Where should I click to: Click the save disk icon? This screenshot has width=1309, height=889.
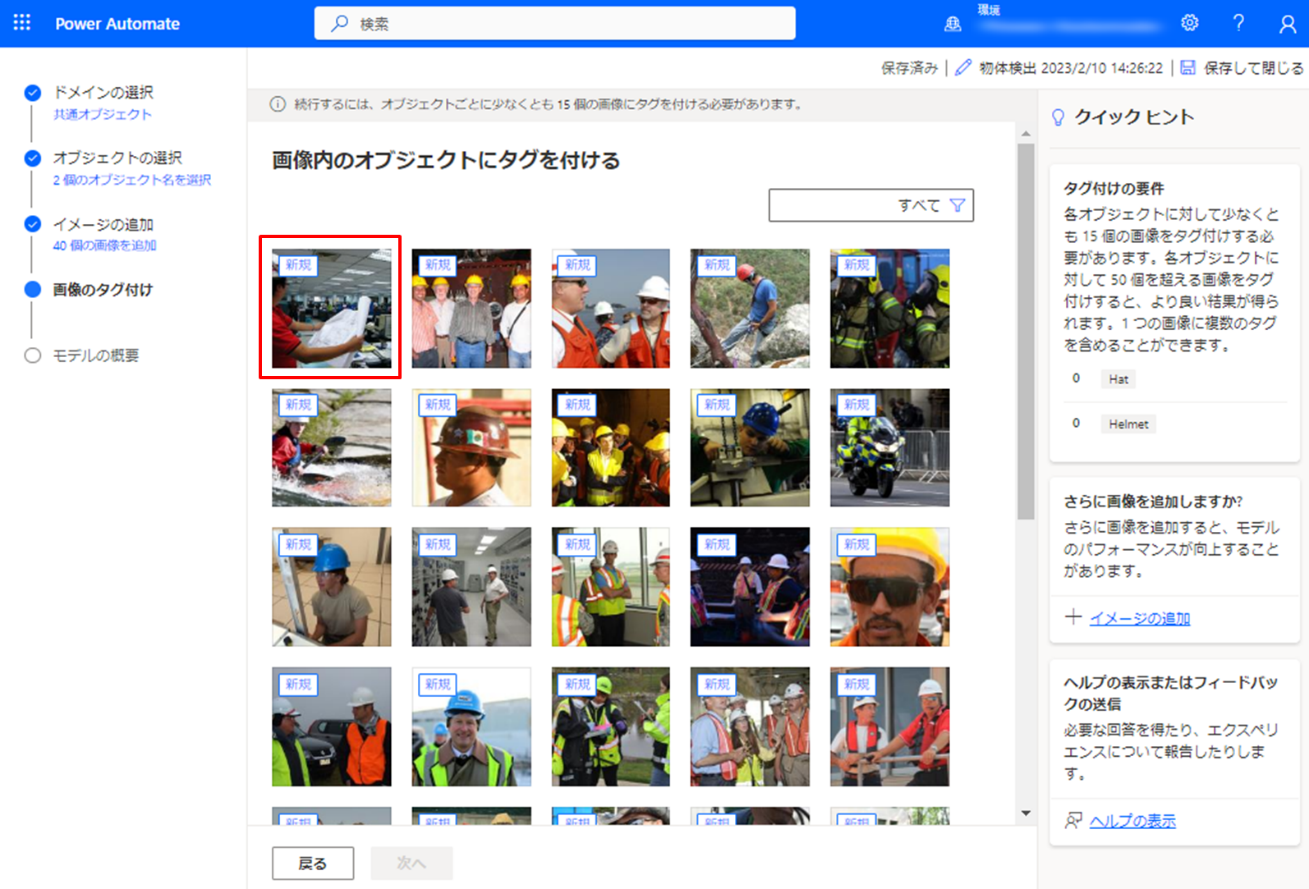coord(1188,68)
